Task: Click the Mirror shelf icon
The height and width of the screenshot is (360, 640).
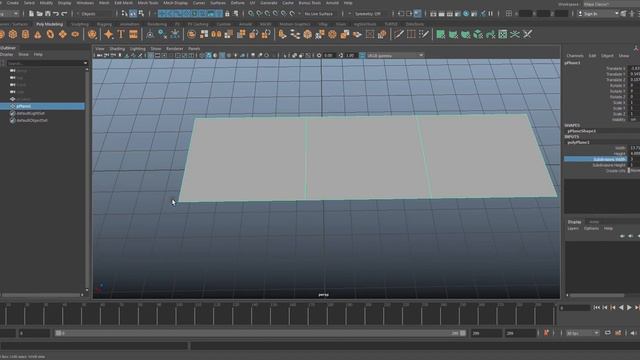Action: tap(216, 35)
